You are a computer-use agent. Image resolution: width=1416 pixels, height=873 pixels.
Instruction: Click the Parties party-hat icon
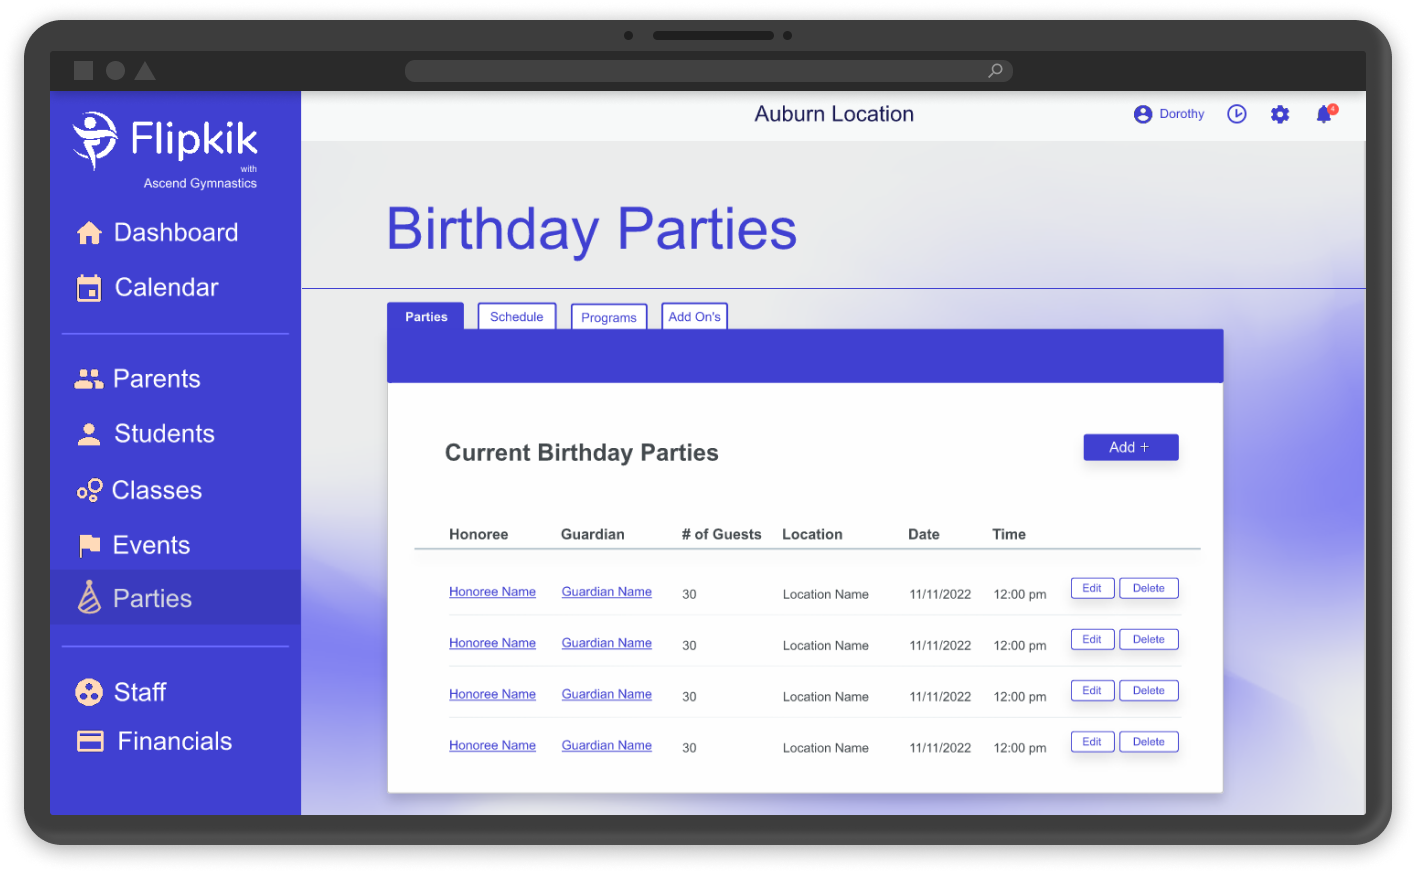[89, 597]
